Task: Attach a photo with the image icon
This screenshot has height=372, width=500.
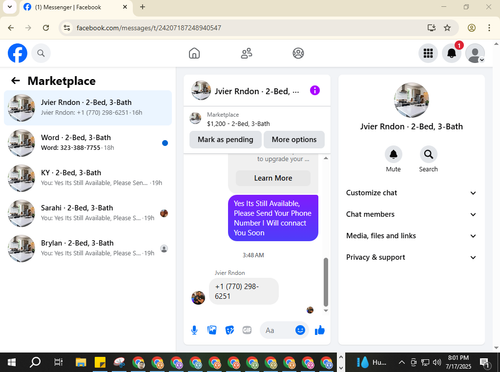Action: tap(212, 330)
